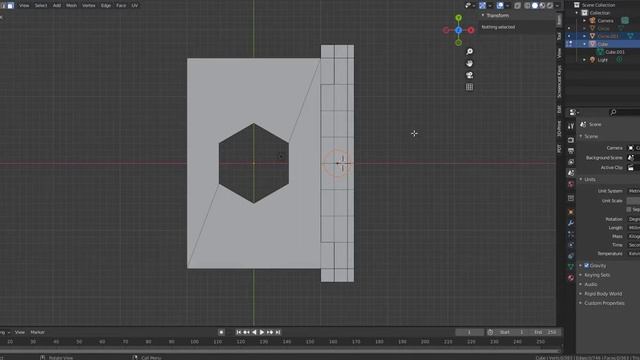The height and width of the screenshot is (360, 640).
Task: Toggle viewport overlays visibility
Action: coord(500,5)
